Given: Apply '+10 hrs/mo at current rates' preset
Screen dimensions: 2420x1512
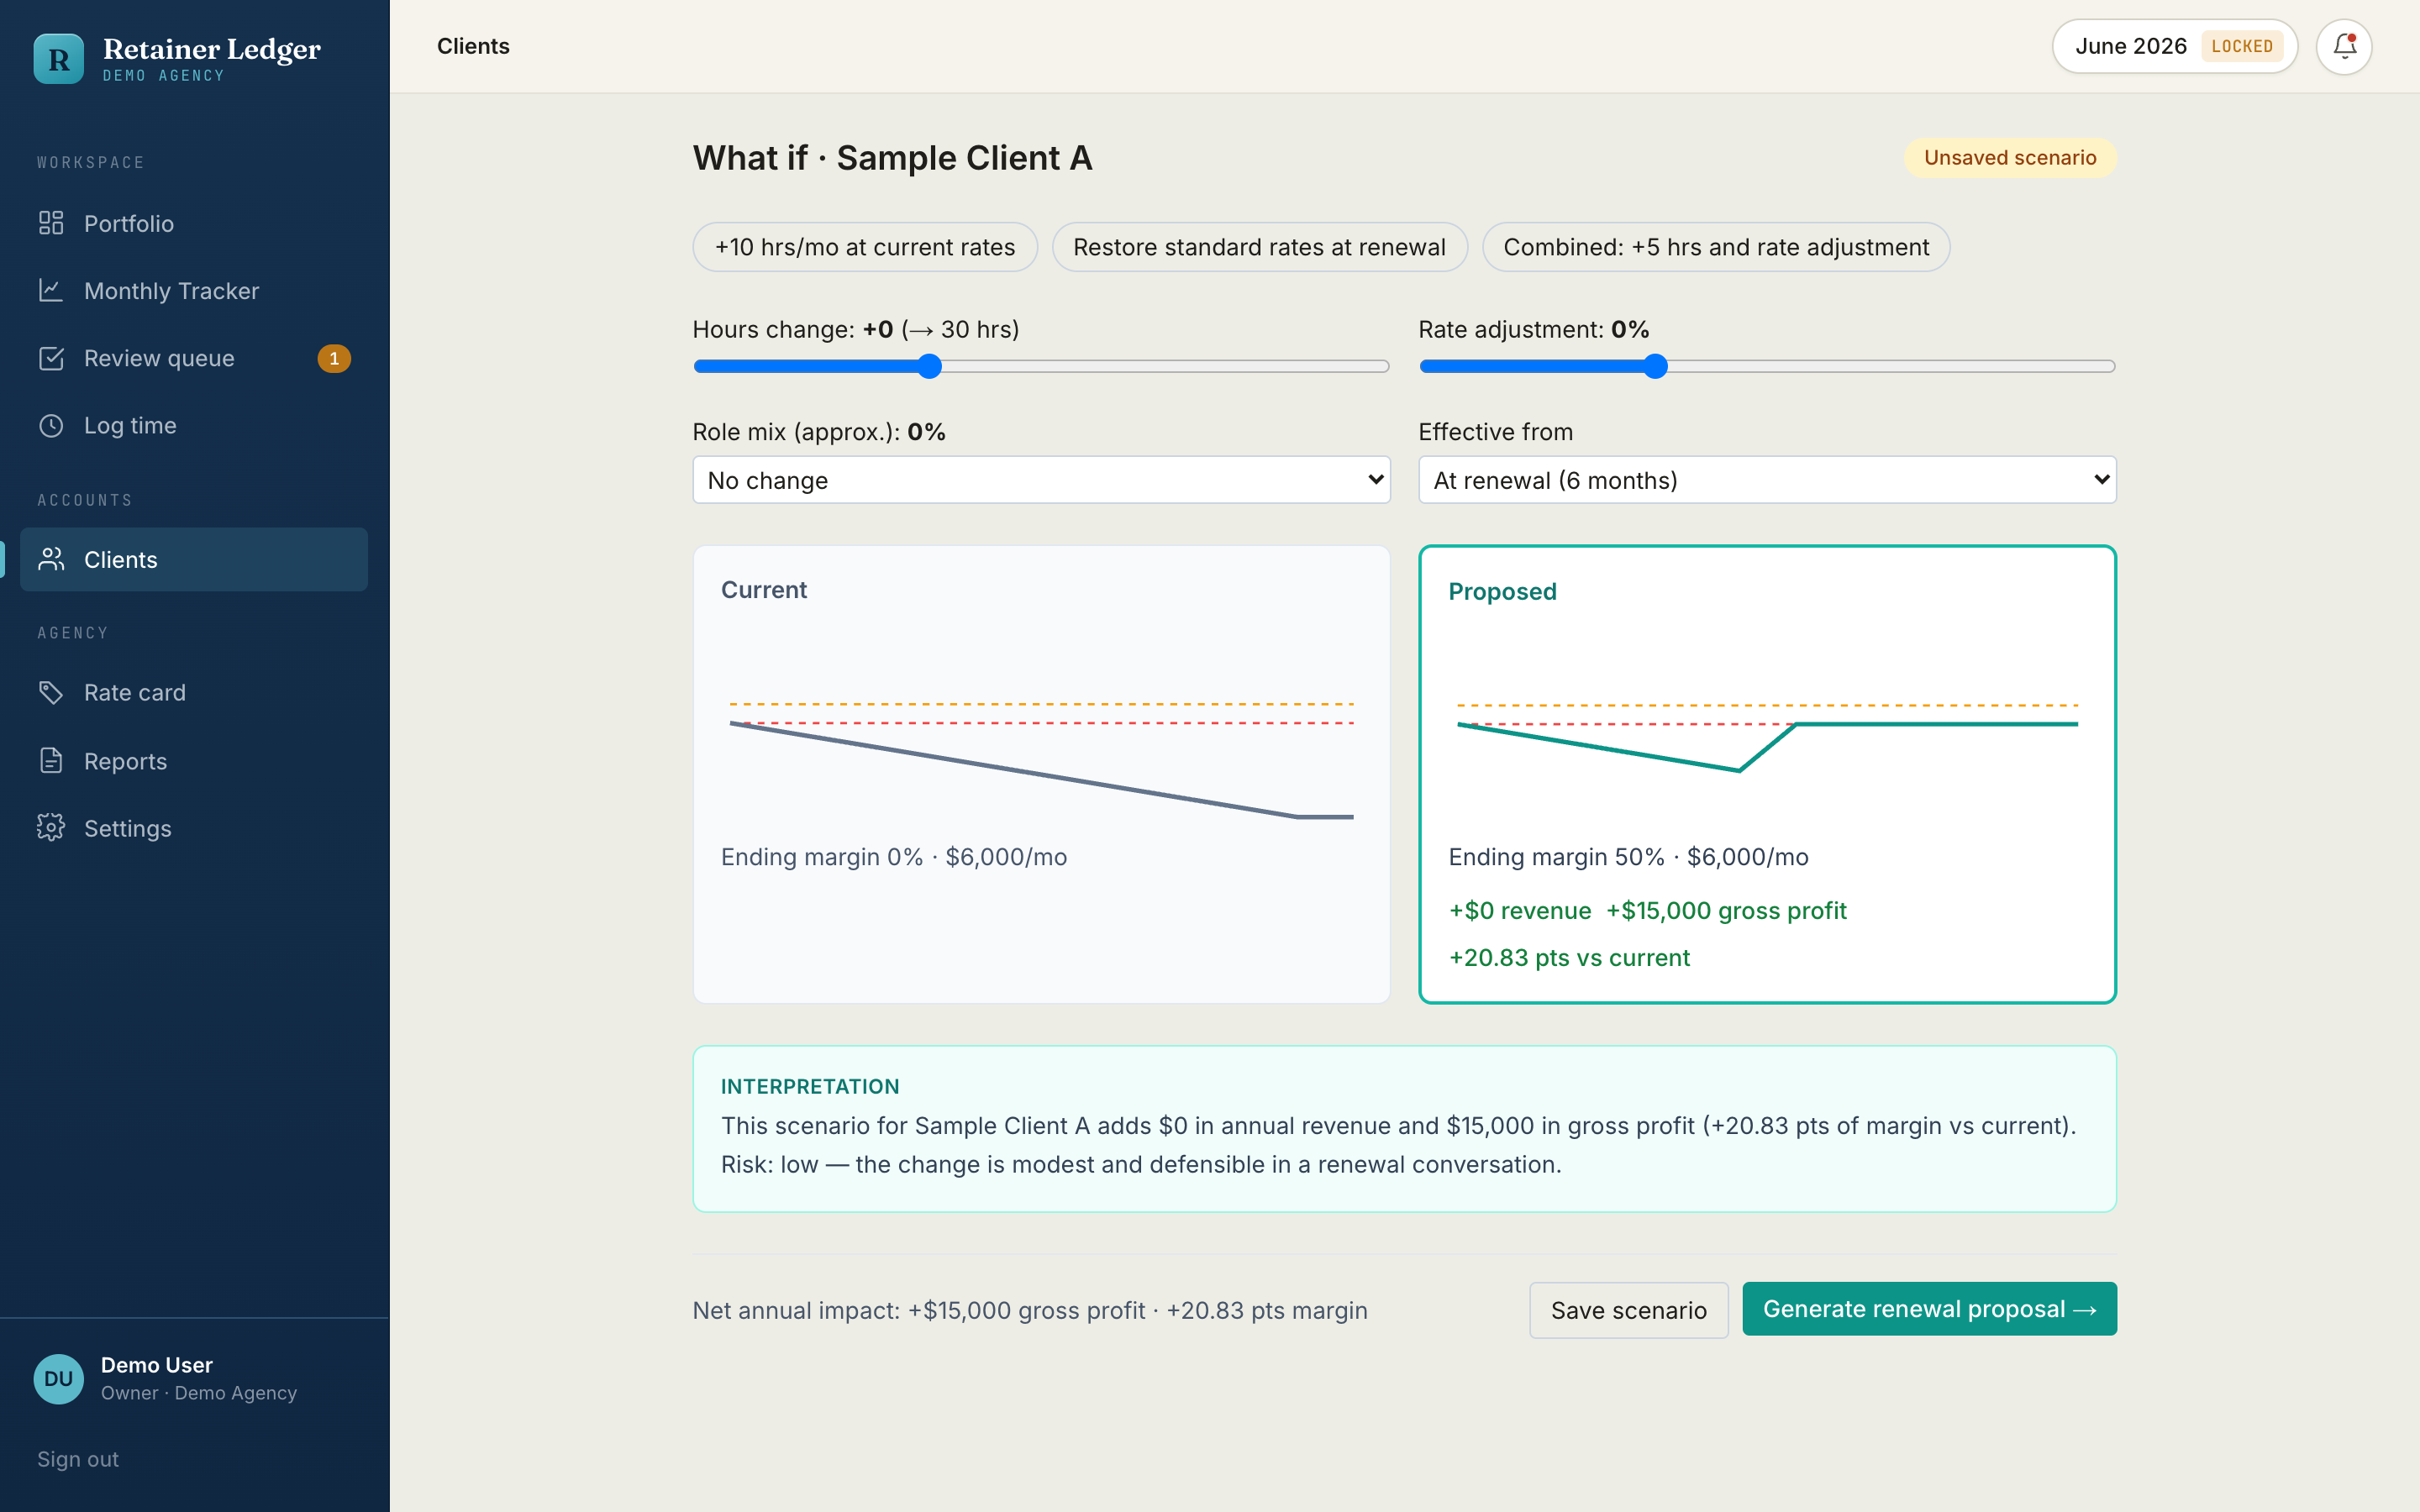Looking at the screenshot, I should (865, 247).
